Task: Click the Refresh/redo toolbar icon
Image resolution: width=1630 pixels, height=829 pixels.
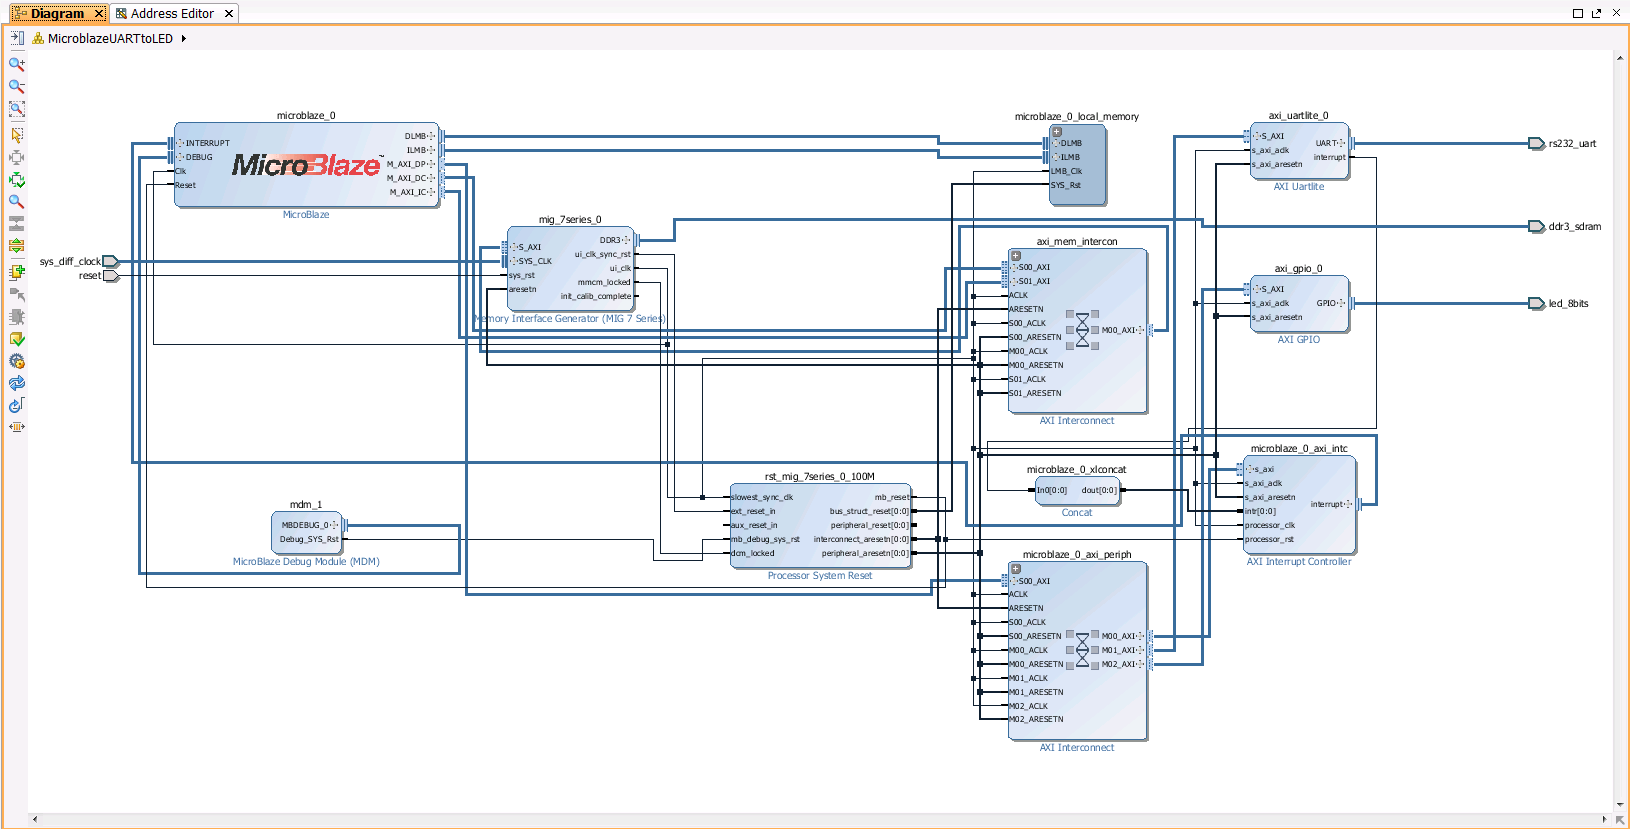Action: 16,405
